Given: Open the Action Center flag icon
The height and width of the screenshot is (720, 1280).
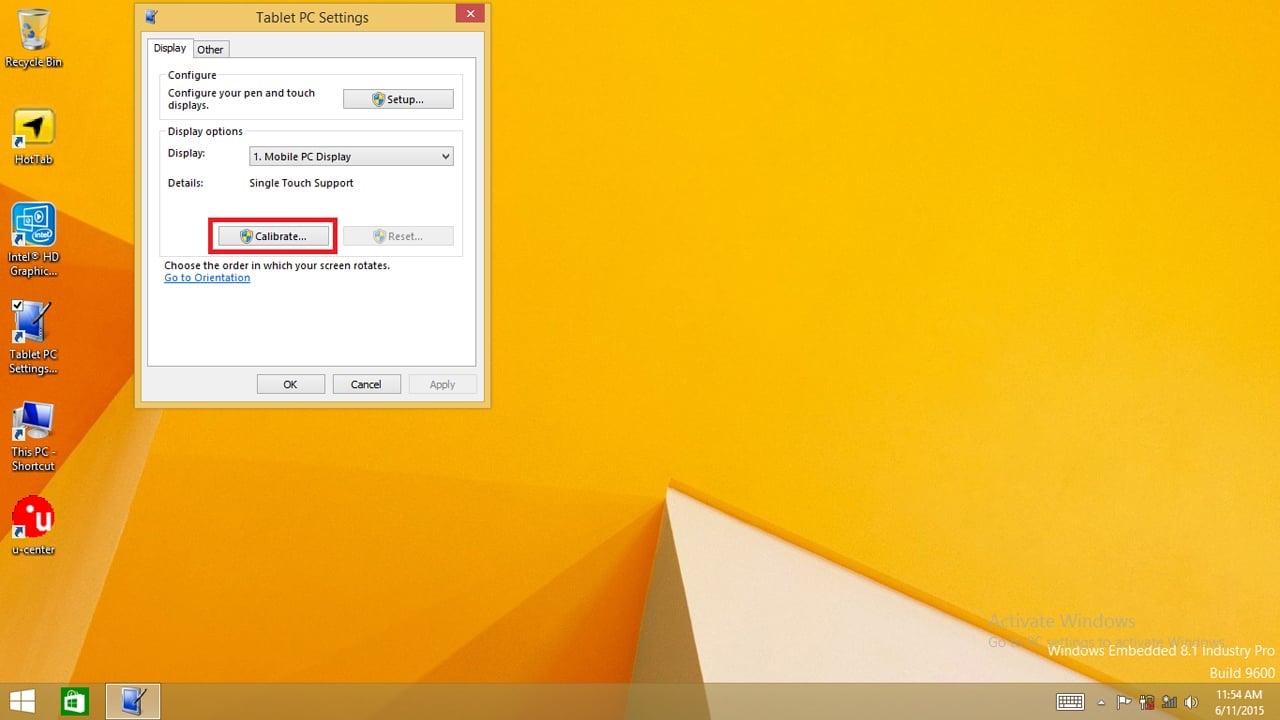Looking at the screenshot, I should pos(1124,702).
